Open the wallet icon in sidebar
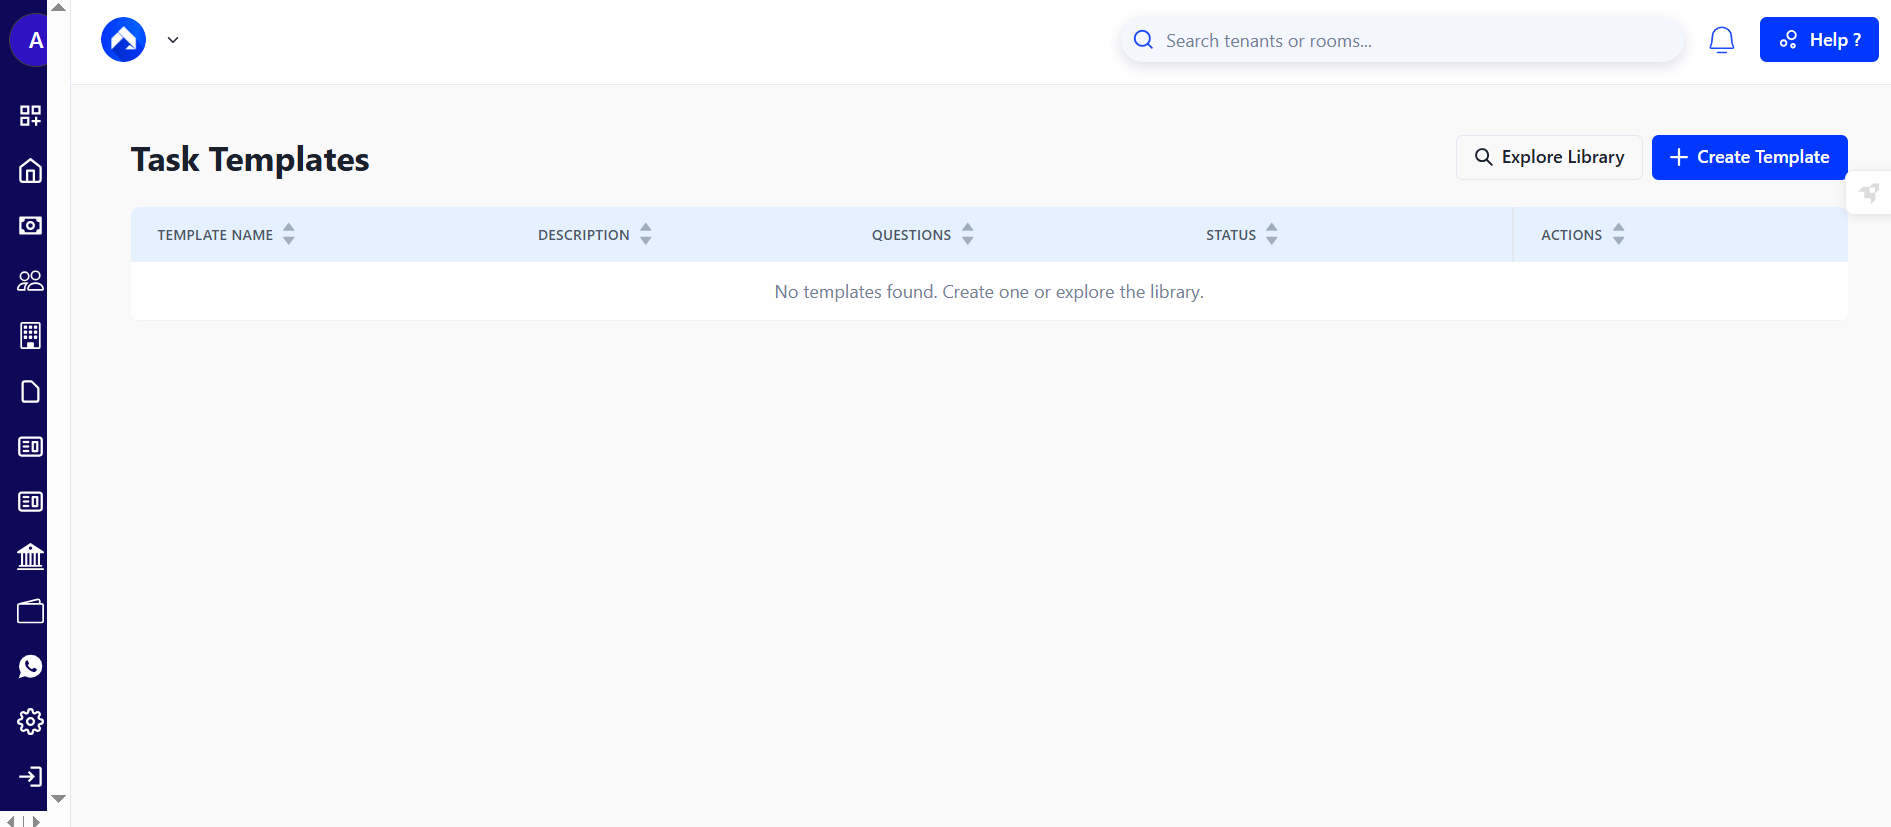1891x827 pixels. click(x=30, y=611)
